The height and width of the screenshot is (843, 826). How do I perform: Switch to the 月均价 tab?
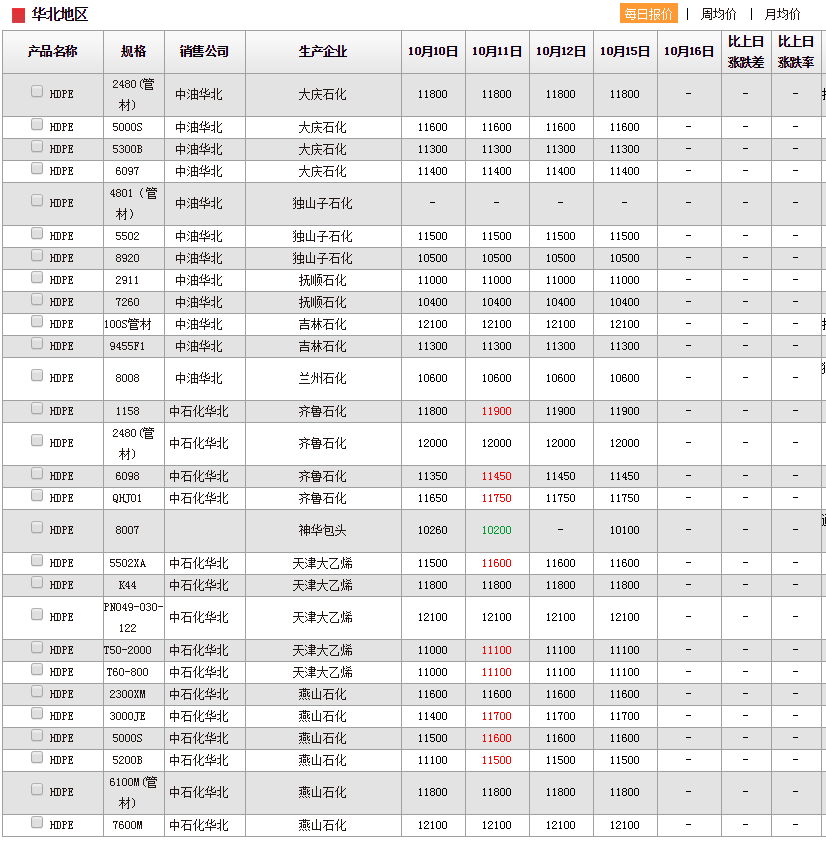pyautogui.click(x=782, y=14)
